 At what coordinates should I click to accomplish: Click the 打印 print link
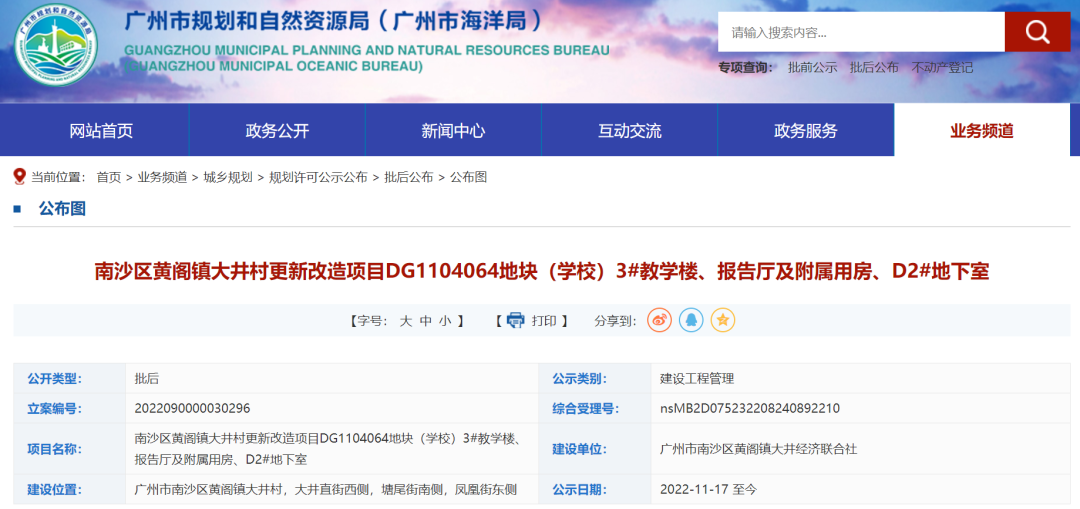click(x=544, y=321)
